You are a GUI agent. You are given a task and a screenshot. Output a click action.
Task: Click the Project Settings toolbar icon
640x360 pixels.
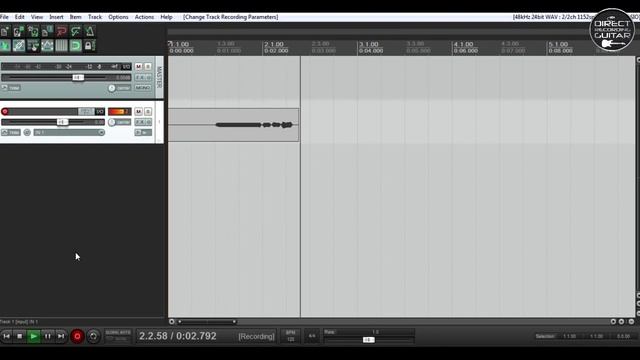[x=47, y=31]
